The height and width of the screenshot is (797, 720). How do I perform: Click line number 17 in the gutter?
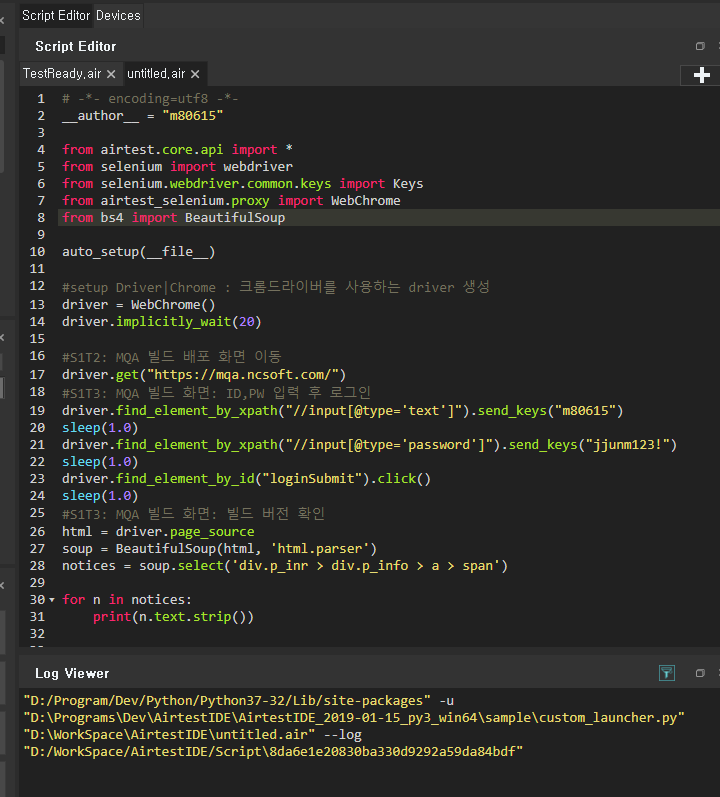[37, 375]
